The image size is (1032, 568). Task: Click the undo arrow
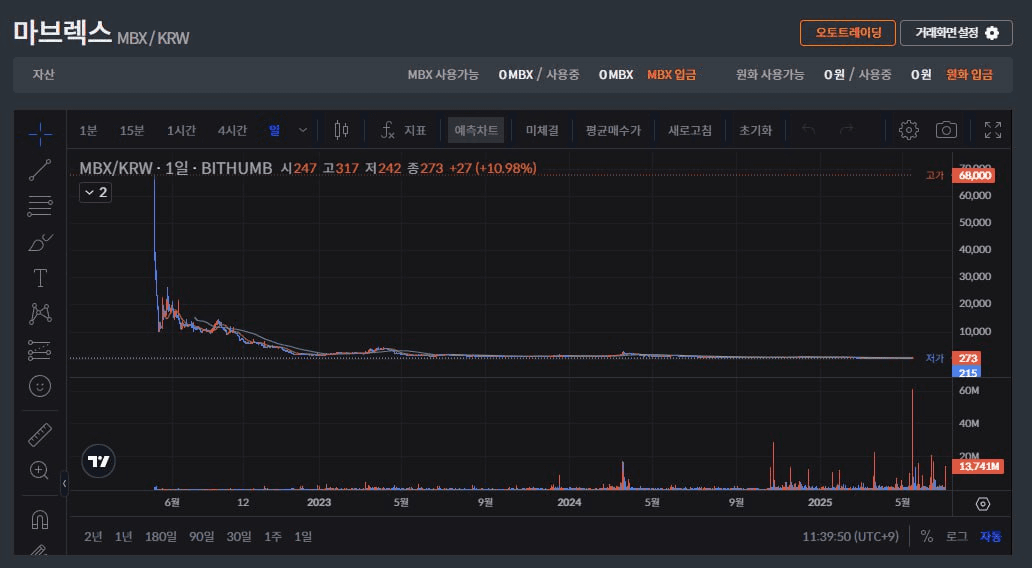coord(808,130)
